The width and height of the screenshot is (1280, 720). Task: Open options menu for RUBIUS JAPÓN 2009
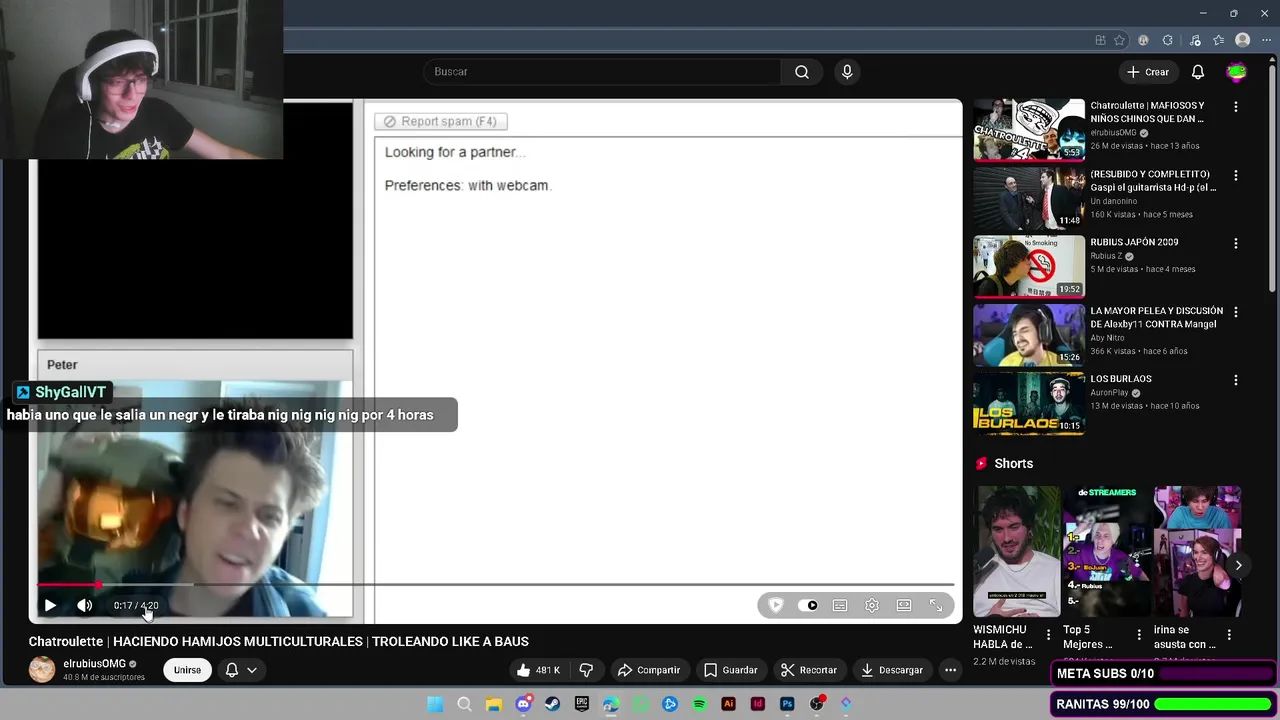1236,243
